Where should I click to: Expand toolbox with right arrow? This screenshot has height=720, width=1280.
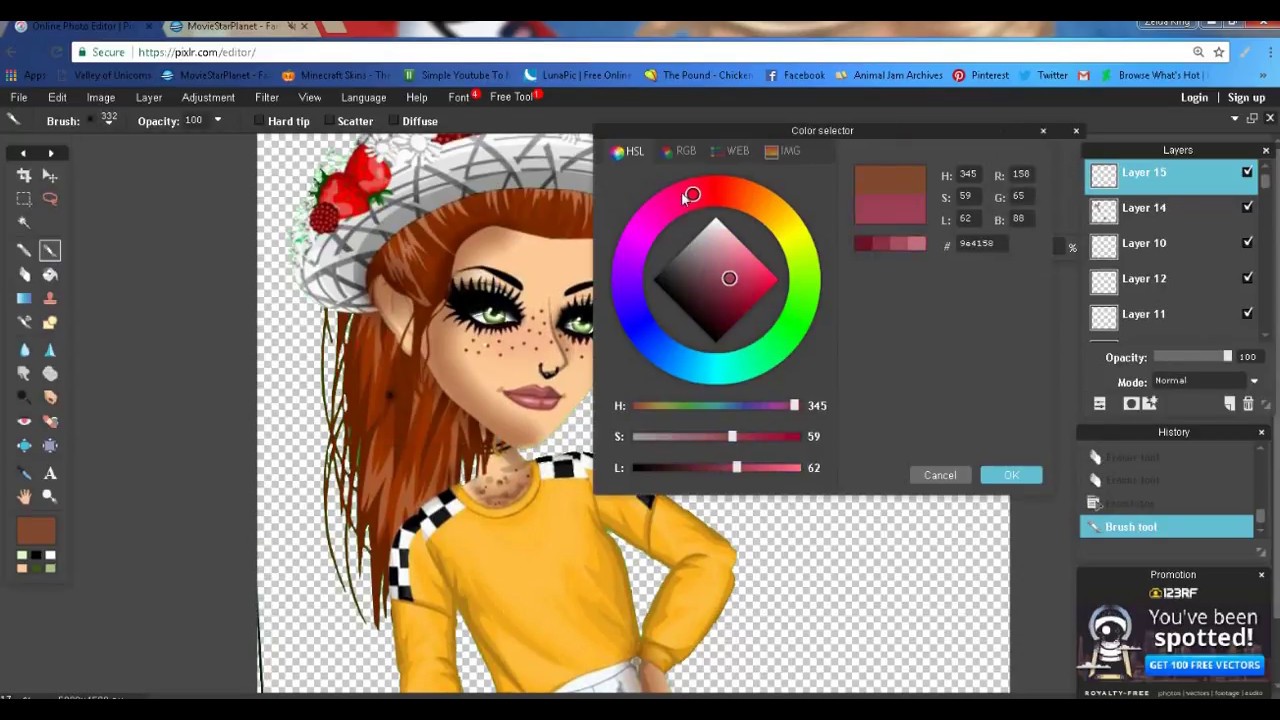click(x=51, y=153)
